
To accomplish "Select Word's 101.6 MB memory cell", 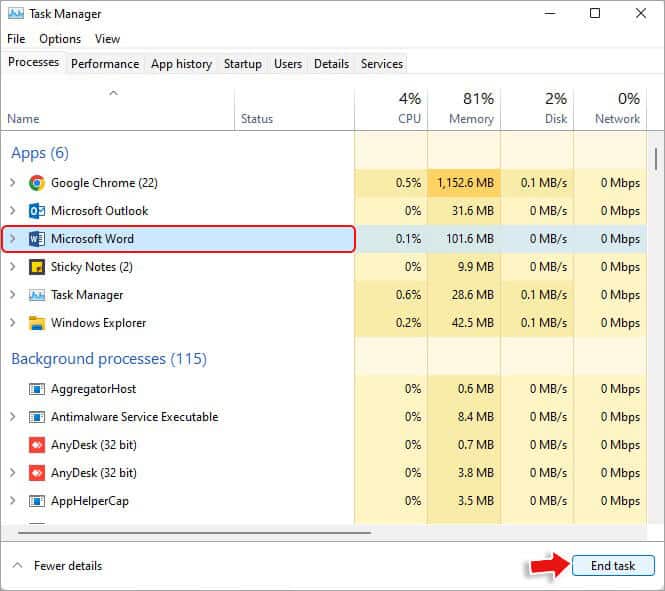I will (x=464, y=239).
